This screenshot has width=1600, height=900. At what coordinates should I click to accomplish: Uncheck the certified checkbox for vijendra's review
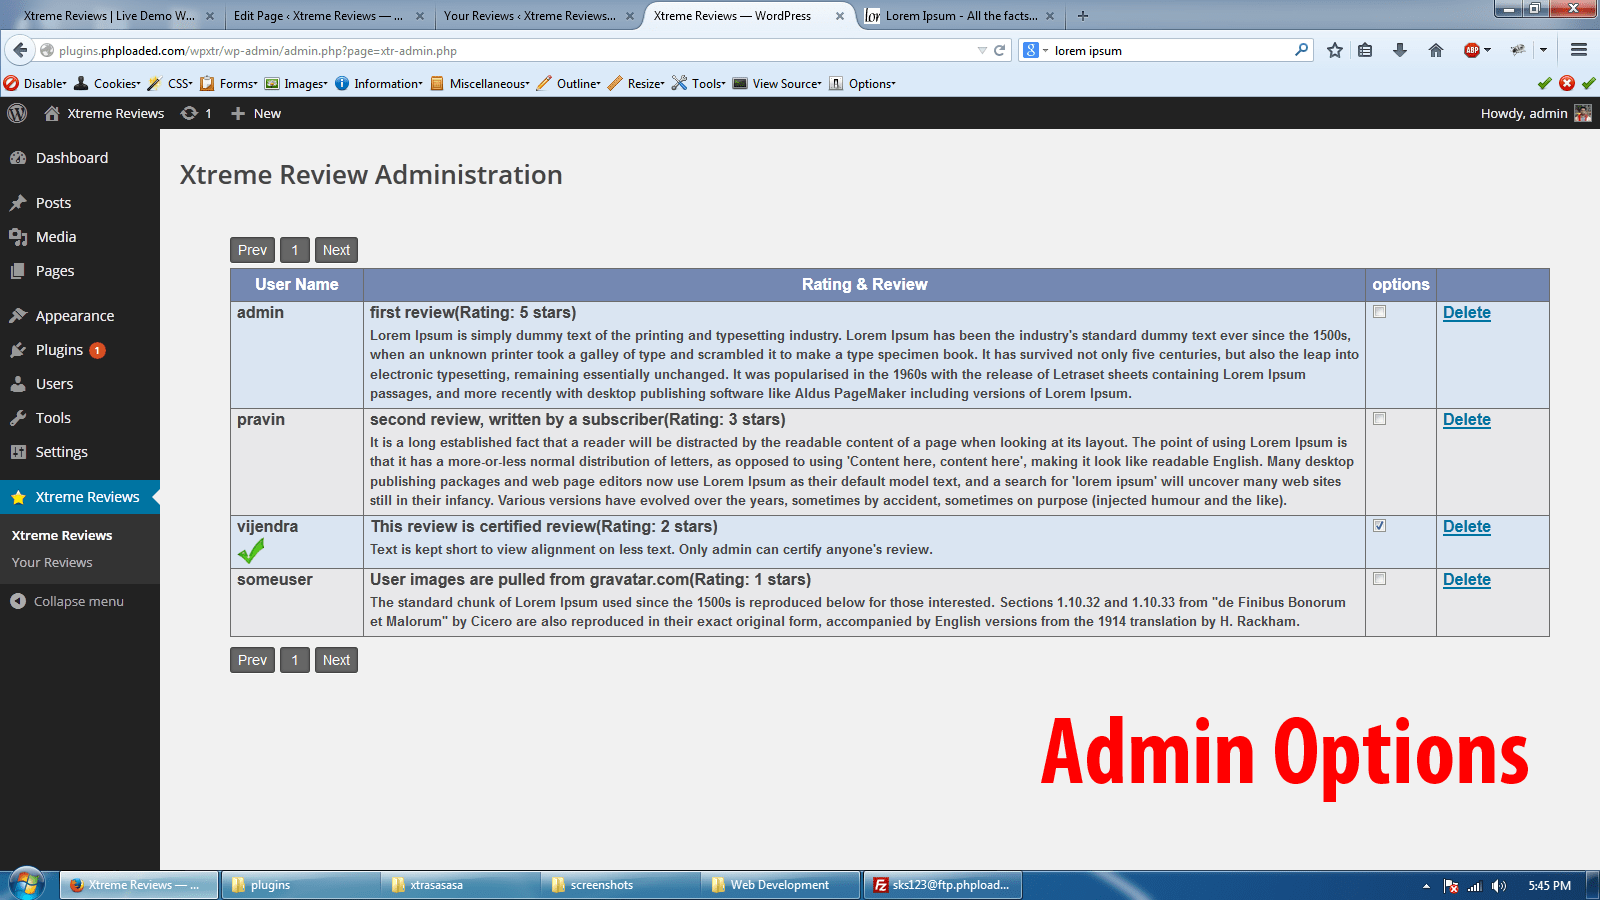point(1380,526)
